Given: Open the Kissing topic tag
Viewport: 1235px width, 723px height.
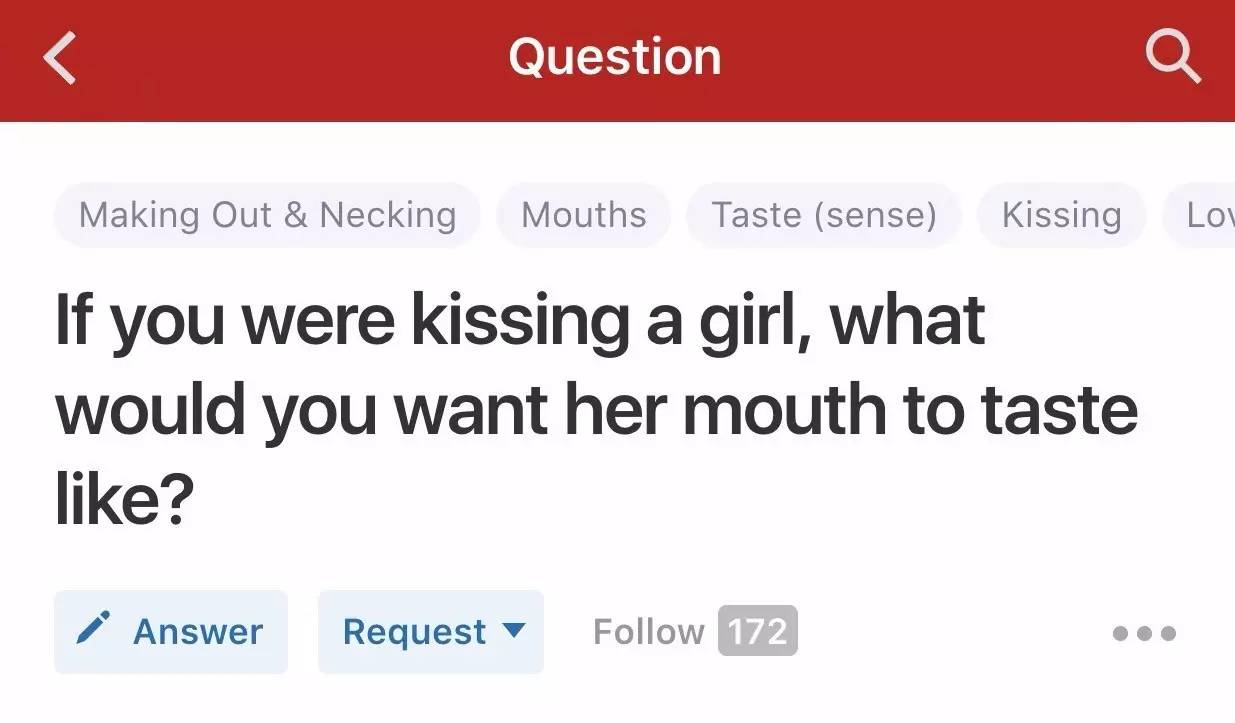Looking at the screenshot, I should coord(1061,215).
